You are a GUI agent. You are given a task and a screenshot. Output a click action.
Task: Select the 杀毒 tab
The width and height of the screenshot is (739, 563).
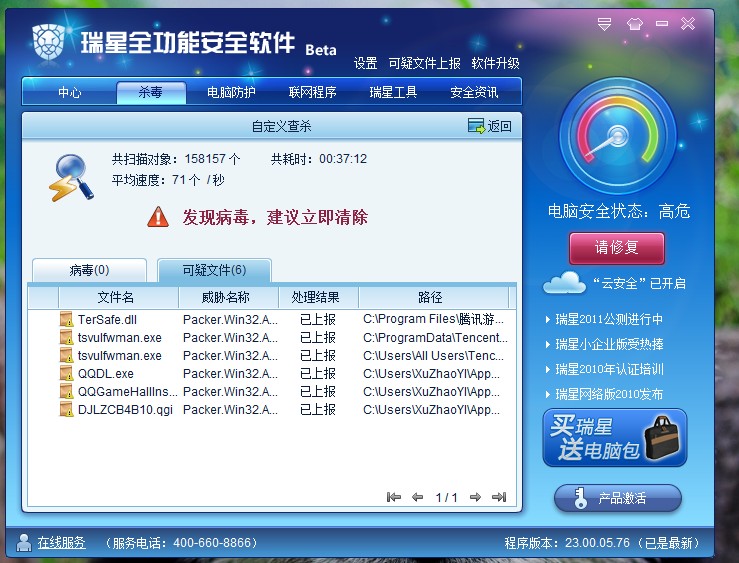point(151,92)
